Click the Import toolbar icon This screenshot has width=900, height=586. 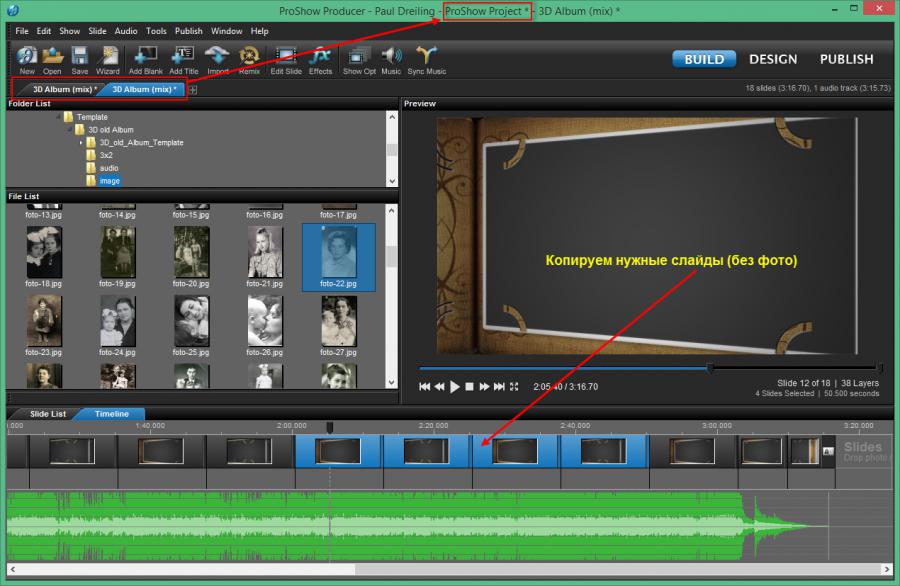[218, 60]
